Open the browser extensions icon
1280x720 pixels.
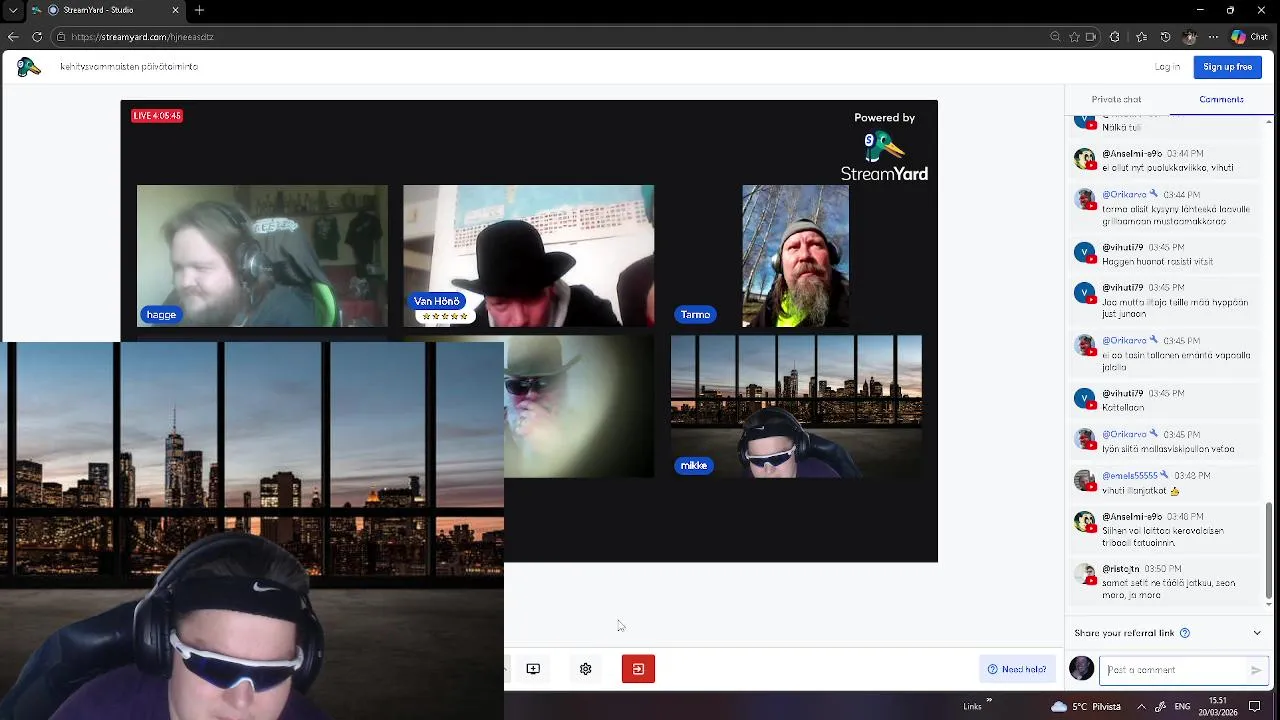coord(1115,37)
